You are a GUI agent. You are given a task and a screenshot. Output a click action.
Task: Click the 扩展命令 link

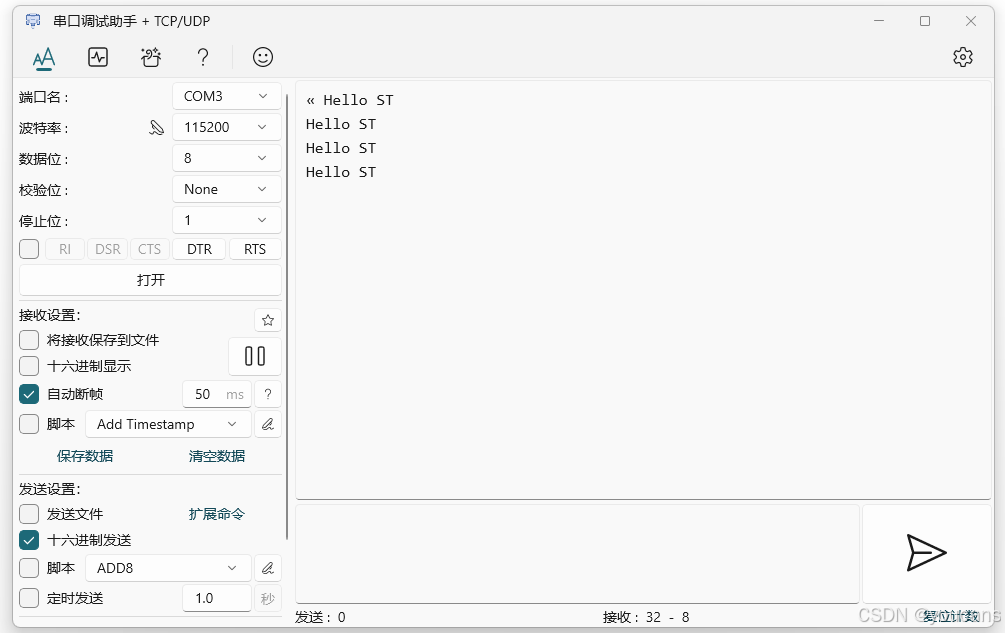point(215,513)
